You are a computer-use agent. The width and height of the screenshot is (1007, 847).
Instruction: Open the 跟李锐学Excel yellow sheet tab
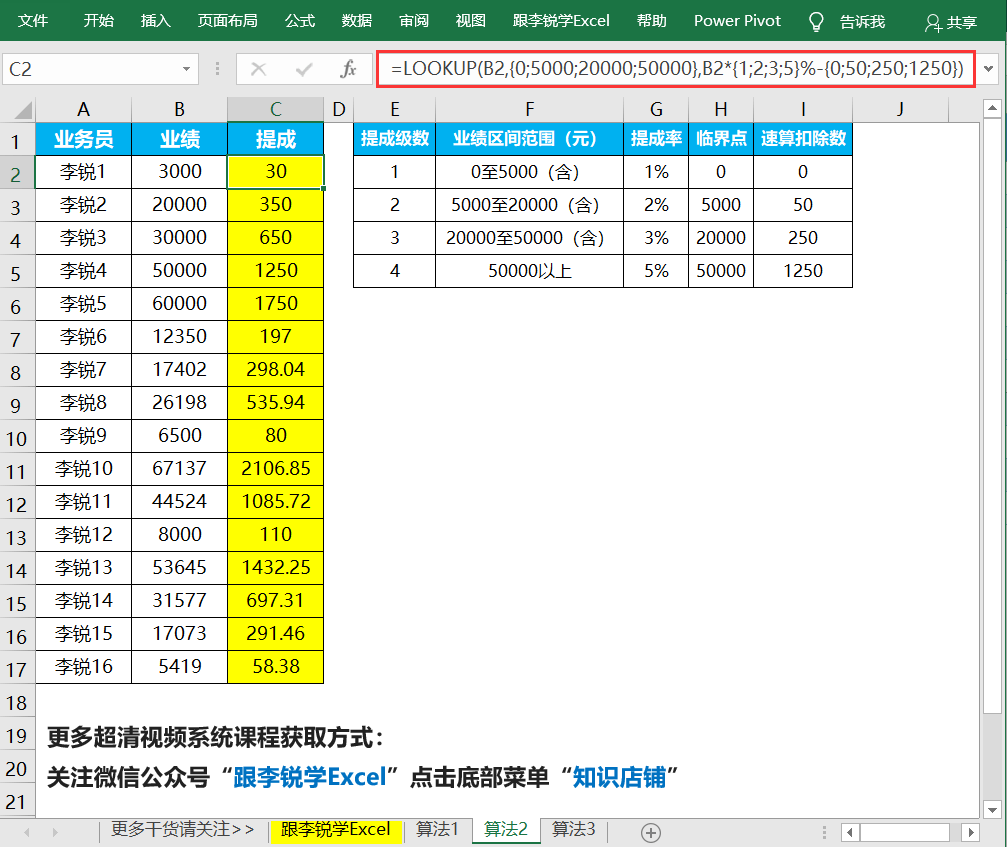[x=335, y=829]
